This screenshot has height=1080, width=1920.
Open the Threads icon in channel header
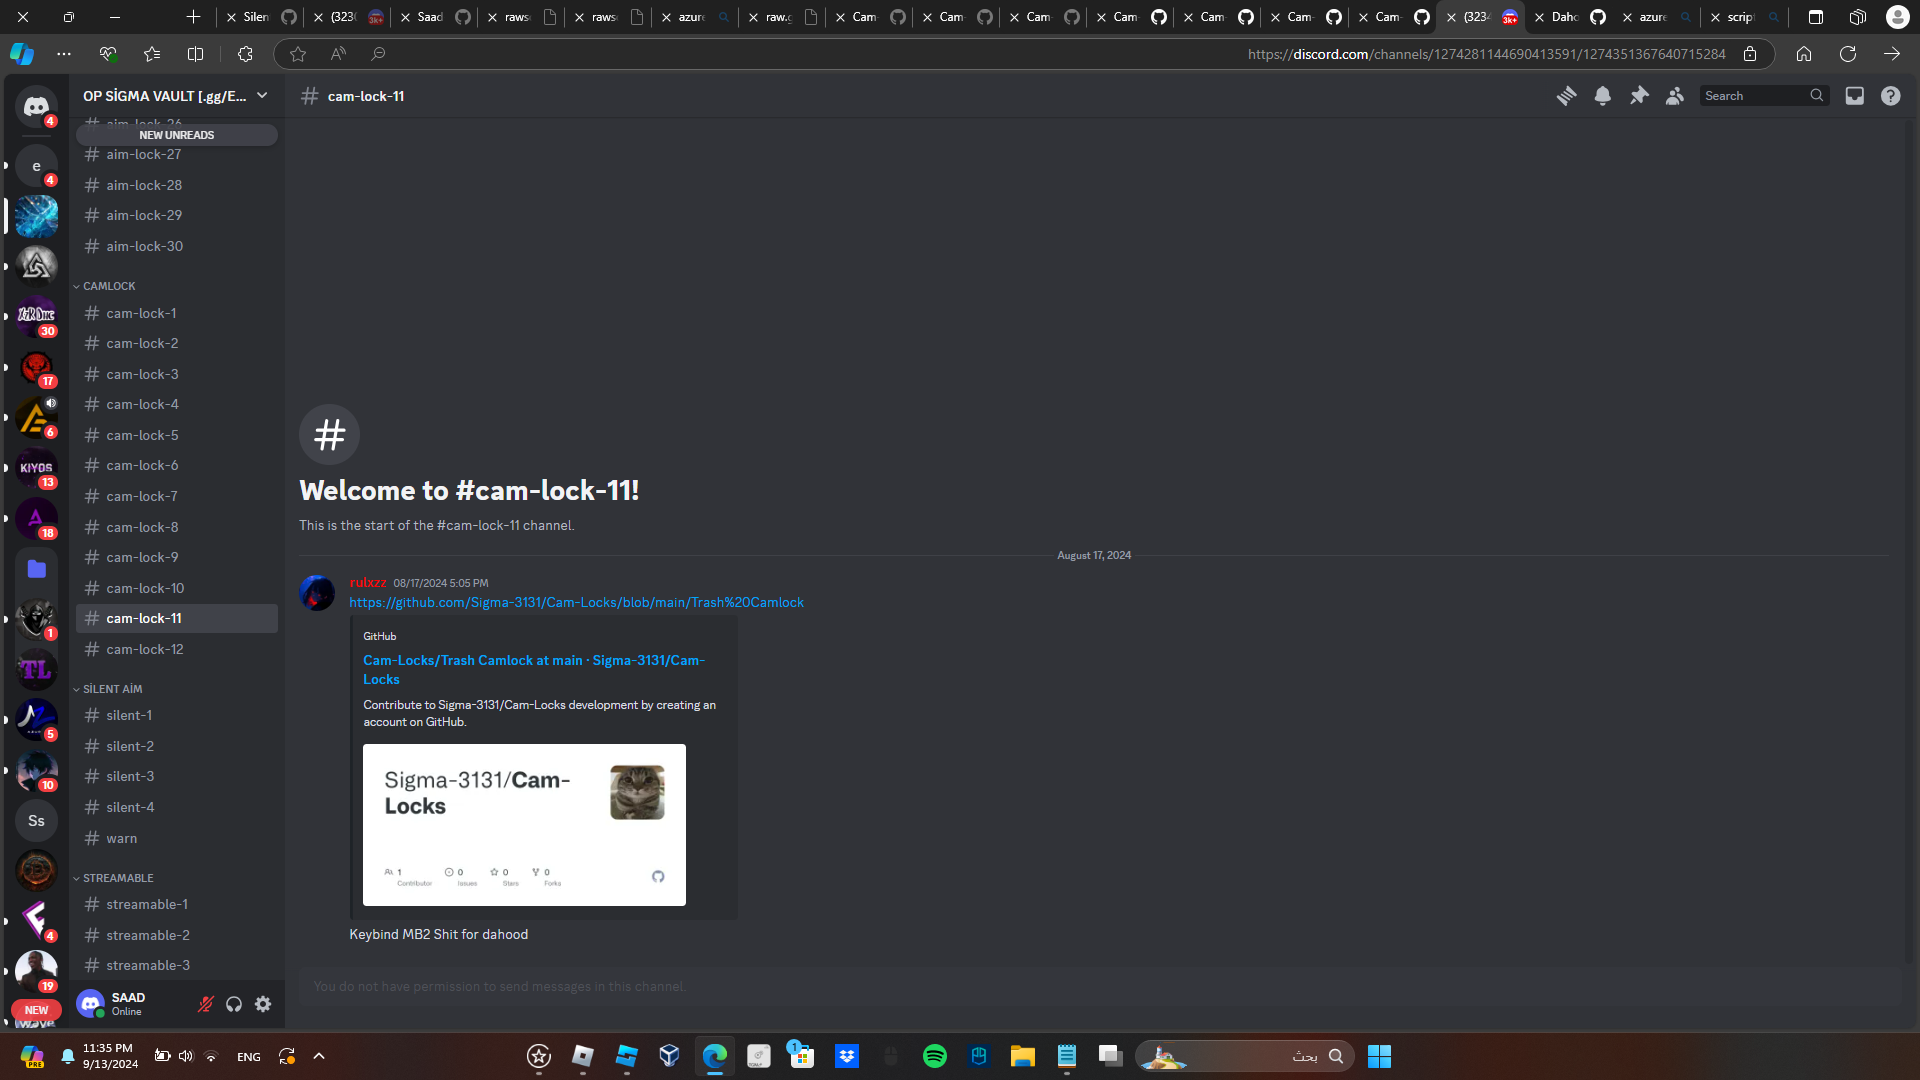click(1566, 96)
